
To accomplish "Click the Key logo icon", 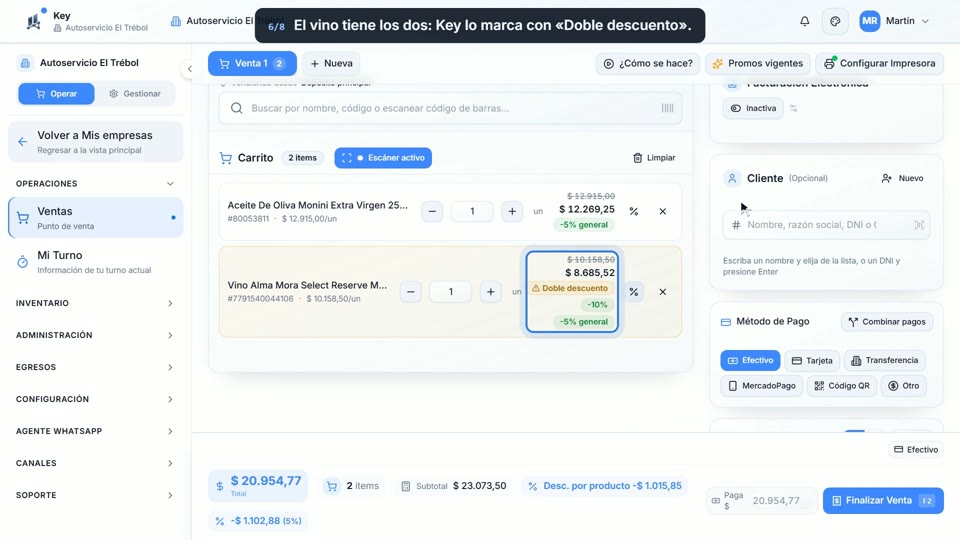I will coord(34,21).
